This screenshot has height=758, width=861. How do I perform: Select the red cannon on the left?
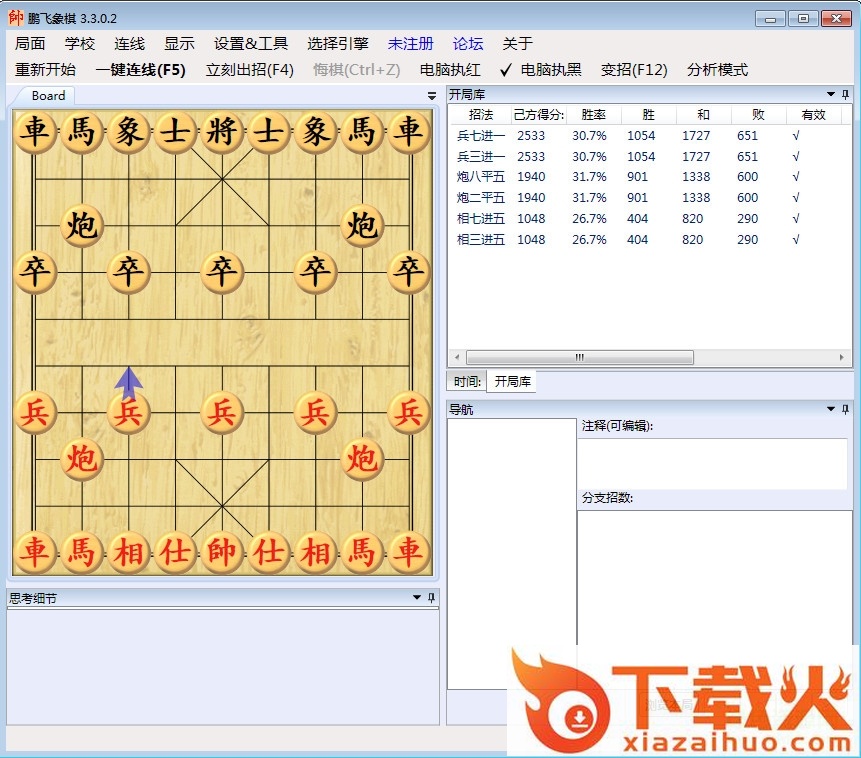(x=82, y=459)
